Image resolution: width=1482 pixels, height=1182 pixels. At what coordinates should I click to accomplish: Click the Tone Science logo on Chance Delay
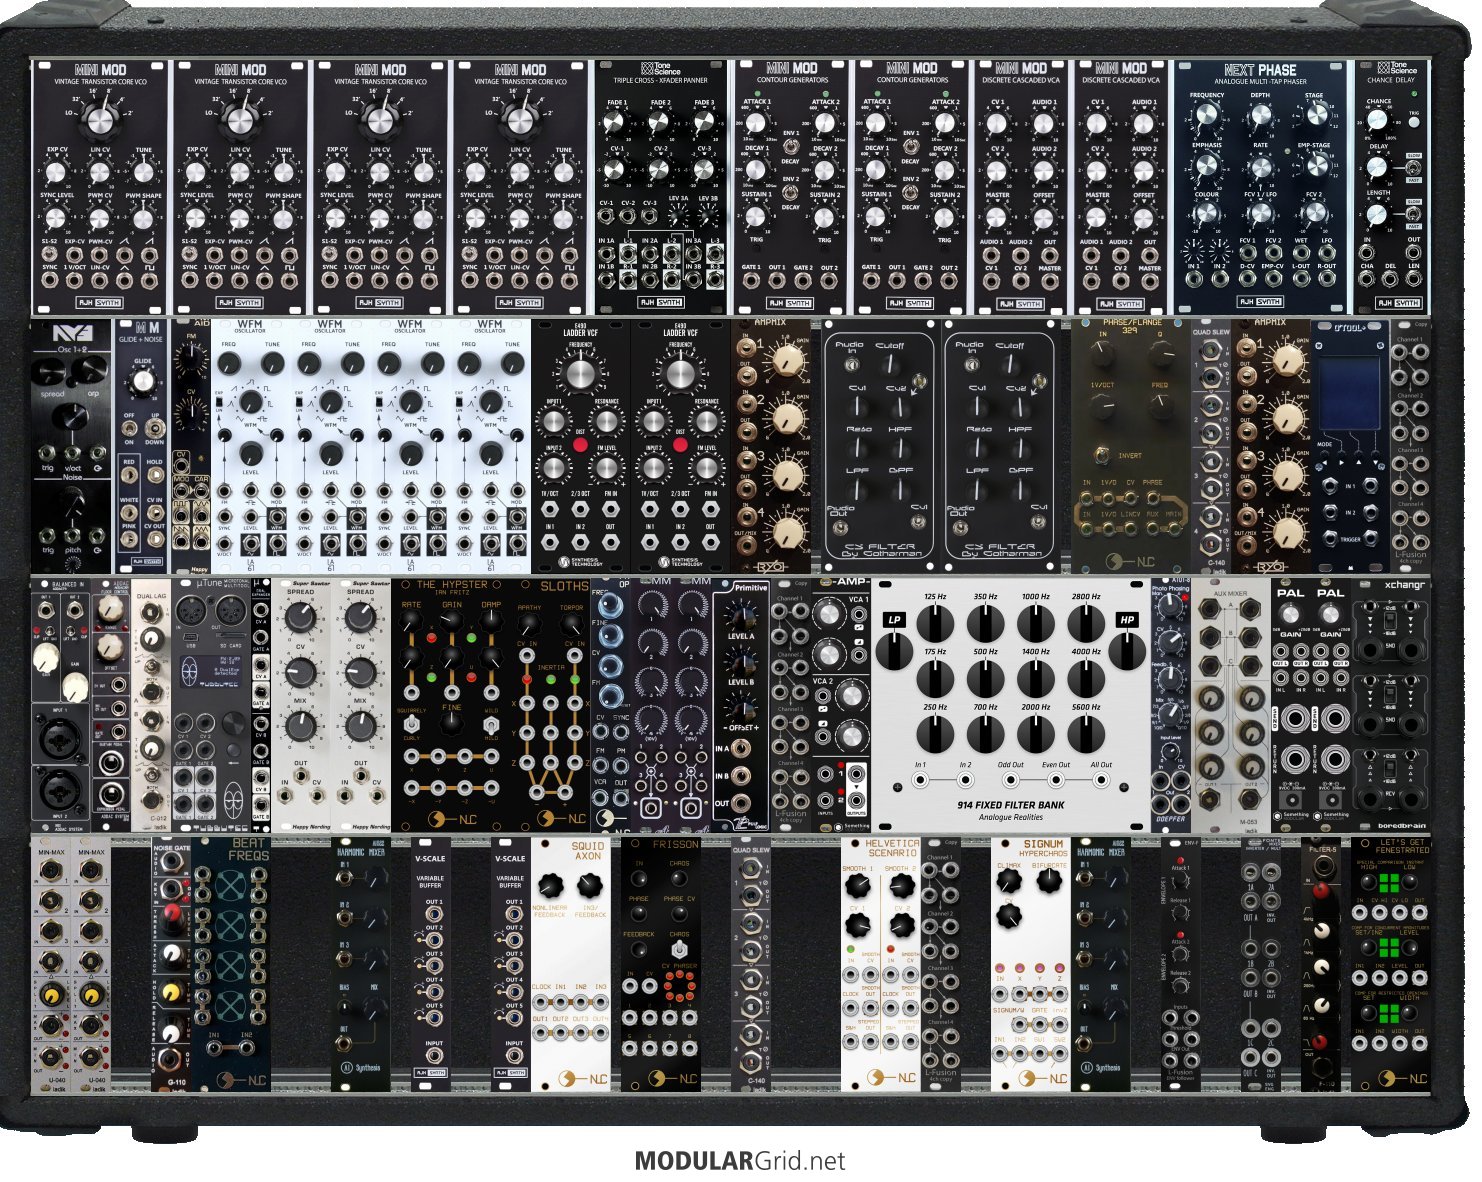pos(1396,68)
